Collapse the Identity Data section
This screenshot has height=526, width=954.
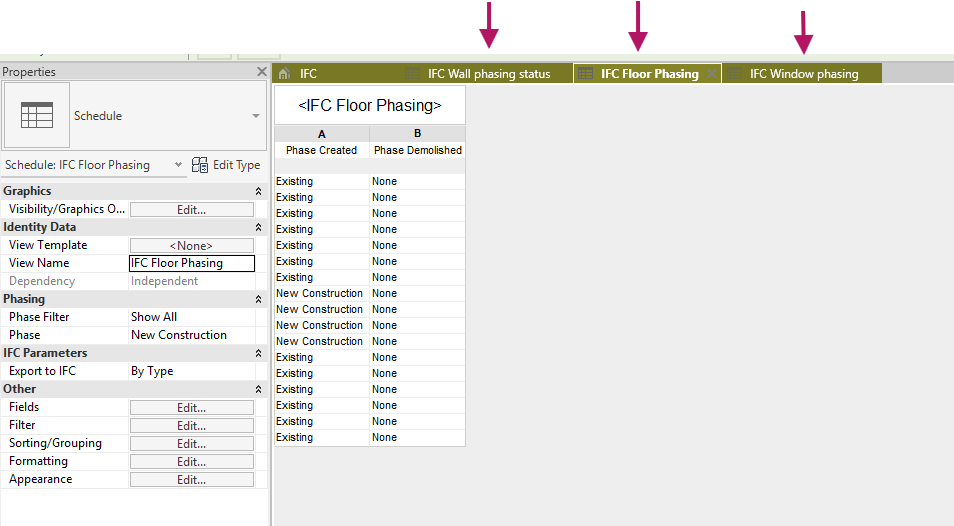click(x=260, y=227)
